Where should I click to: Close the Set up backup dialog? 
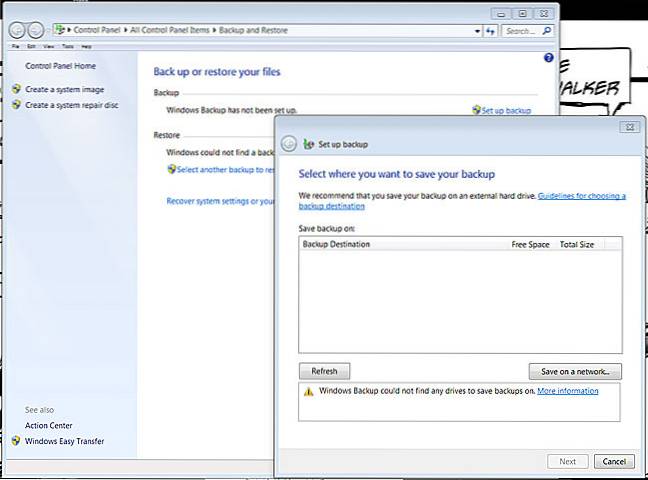[630, 127]
